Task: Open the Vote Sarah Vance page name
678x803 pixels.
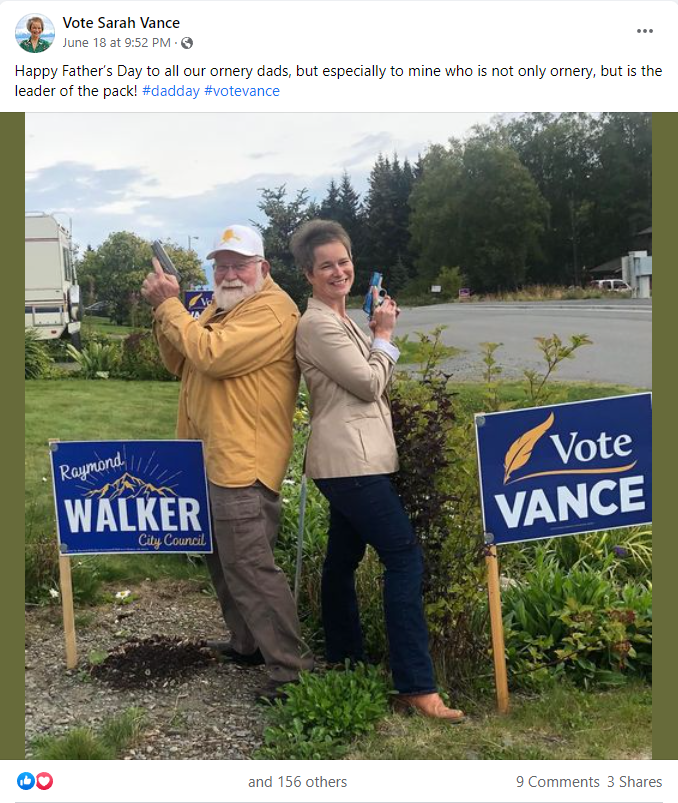Action: [x=121, y=23]
